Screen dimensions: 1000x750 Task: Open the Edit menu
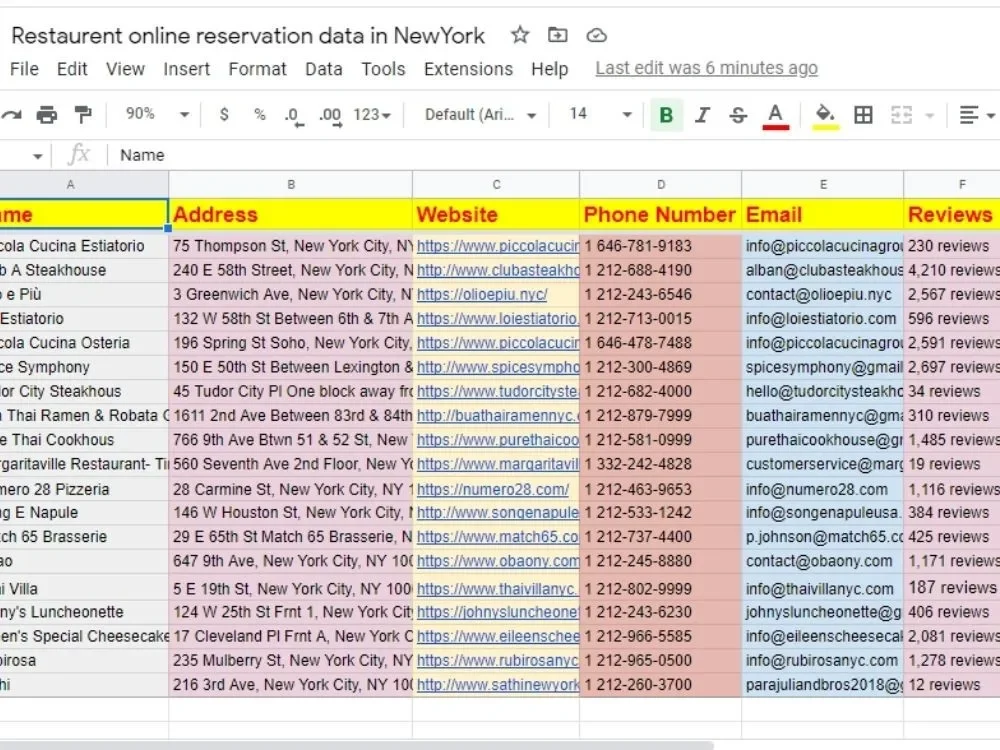72,69
